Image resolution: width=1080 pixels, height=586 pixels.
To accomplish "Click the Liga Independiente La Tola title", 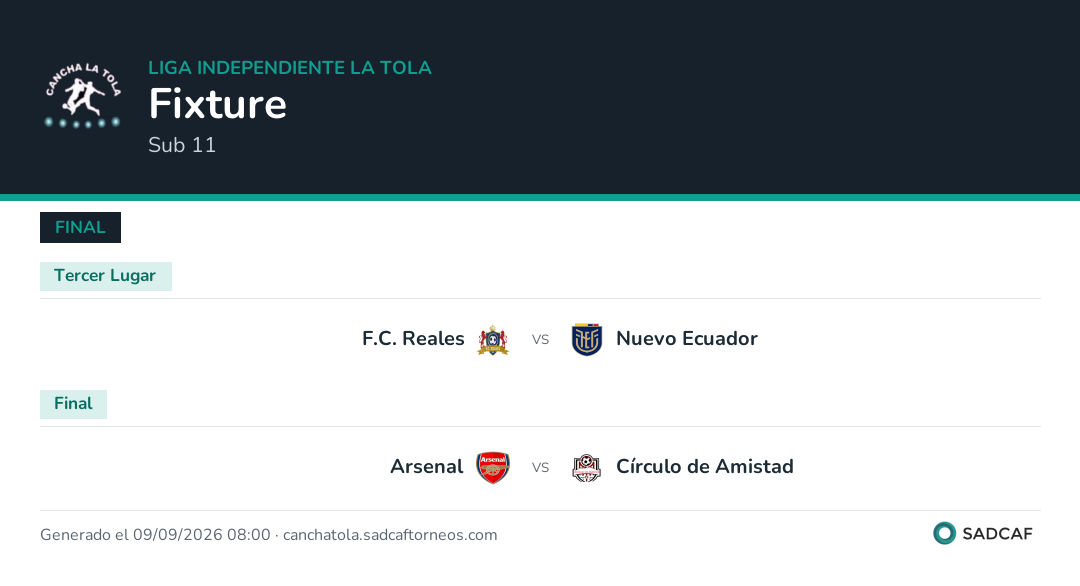I will (290, 67).
